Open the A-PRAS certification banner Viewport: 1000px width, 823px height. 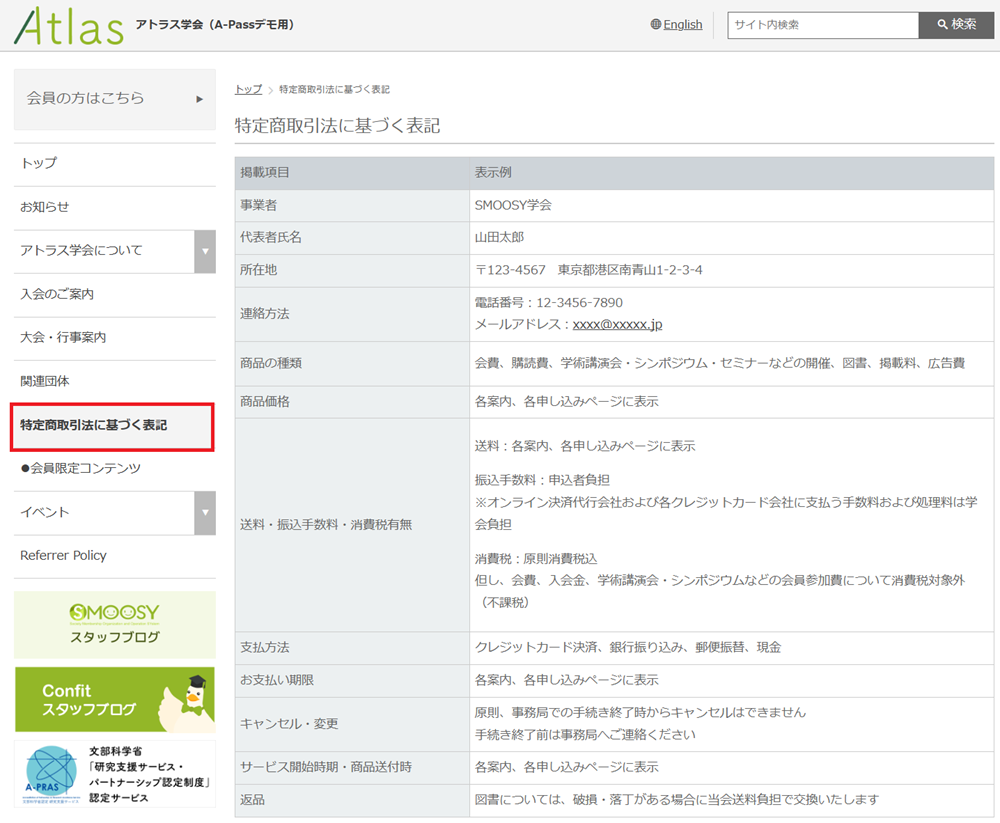point(115,774)
